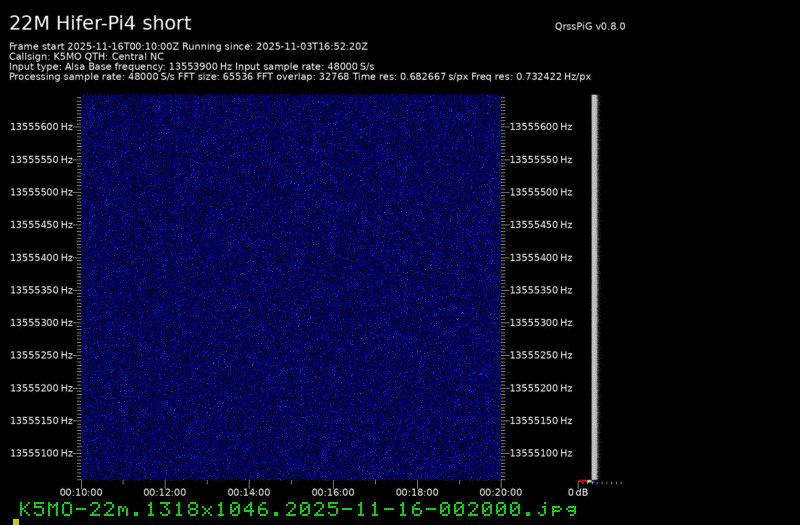This screenshot has height=525, width=800.
Task: Select the right-axis 13555100 Hz label
Action: click(x=541, y=453)
